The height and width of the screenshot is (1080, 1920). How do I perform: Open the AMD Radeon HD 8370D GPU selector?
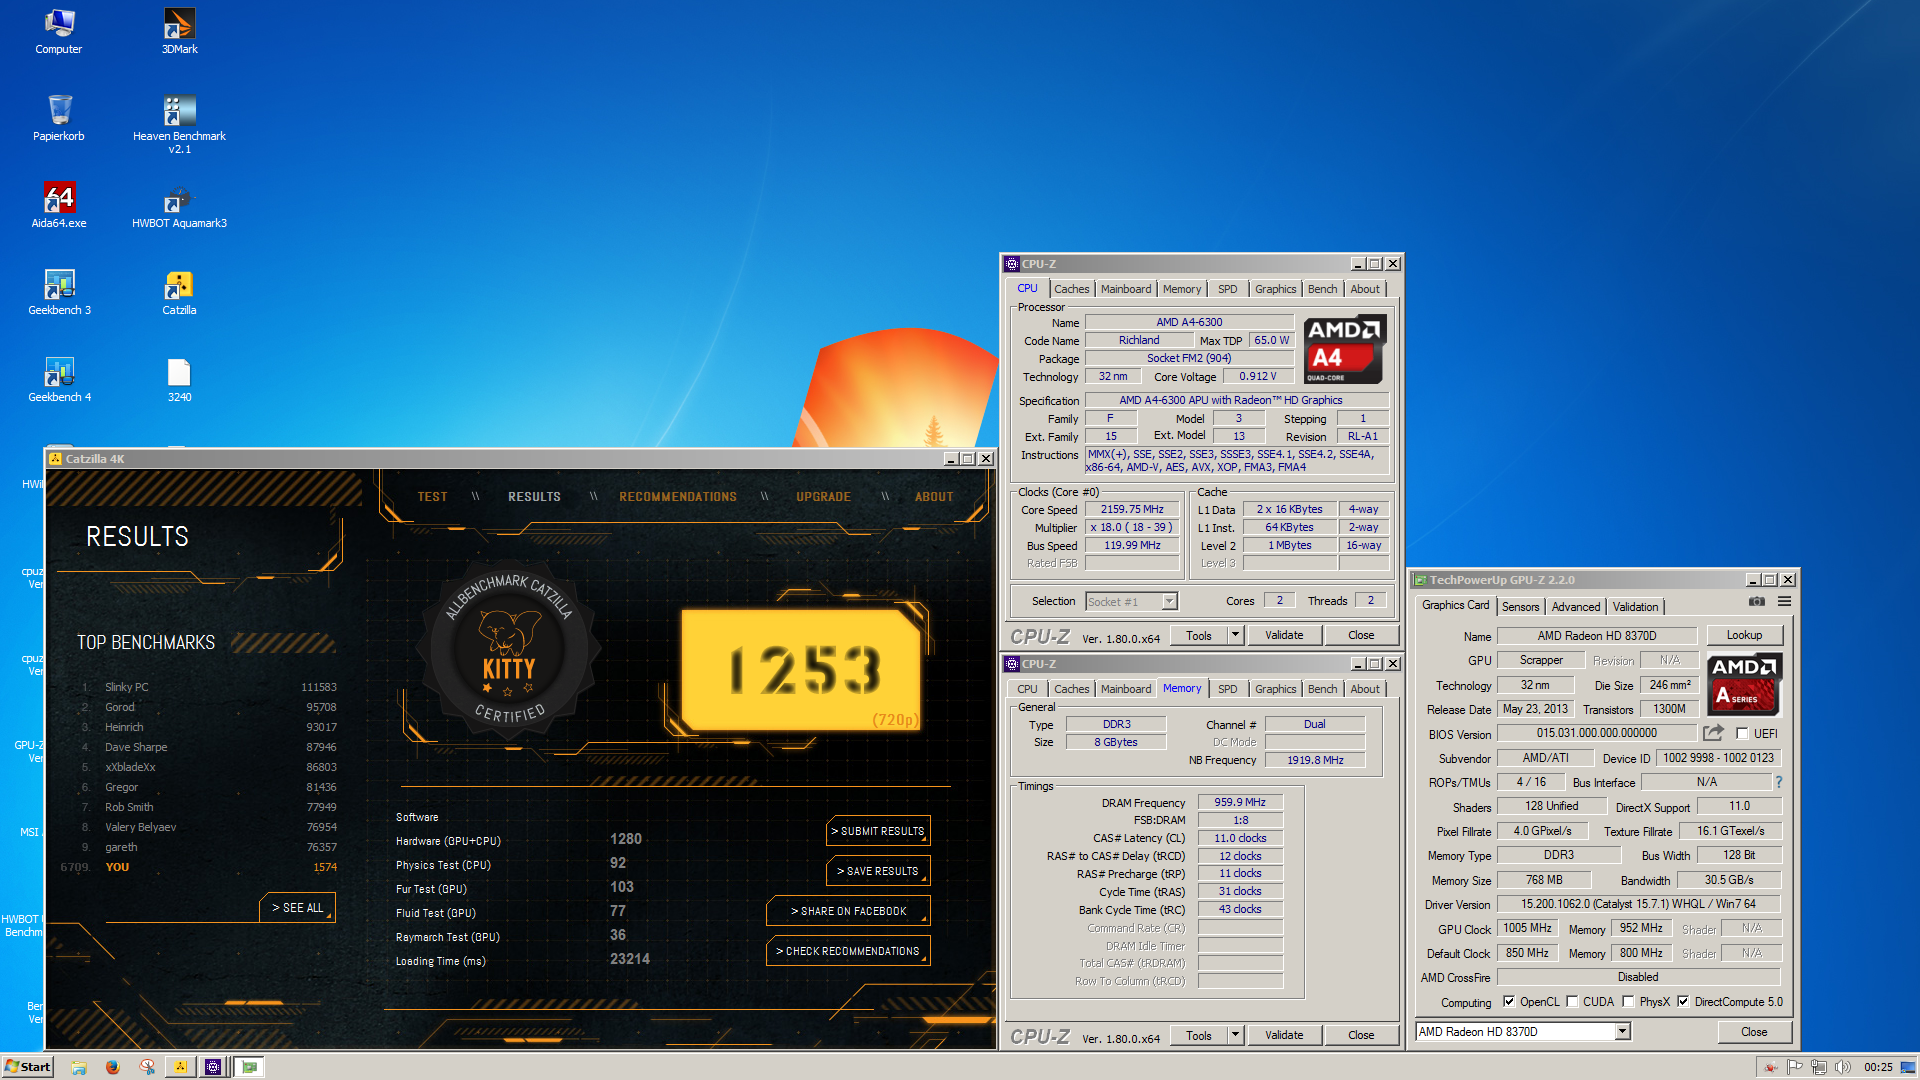point(1523,1032)
